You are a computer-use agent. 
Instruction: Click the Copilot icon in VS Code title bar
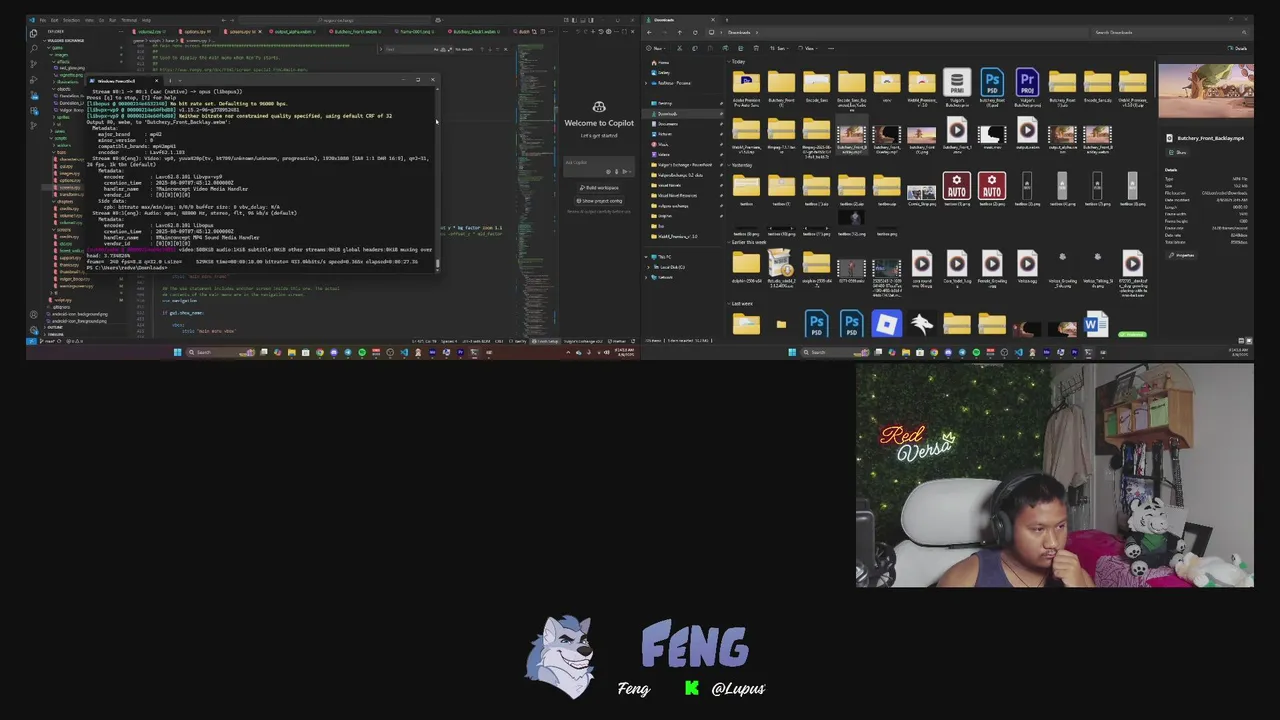(438, 20)
